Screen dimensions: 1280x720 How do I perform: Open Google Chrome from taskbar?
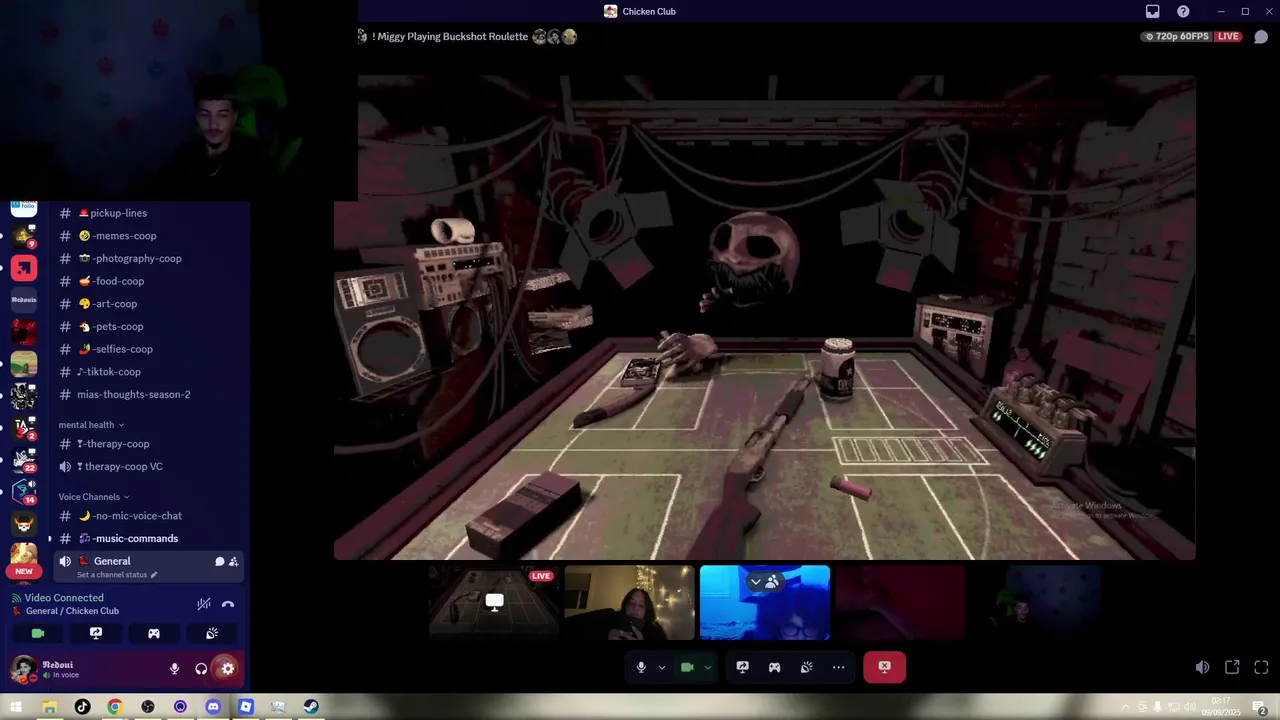click(115, 707)
